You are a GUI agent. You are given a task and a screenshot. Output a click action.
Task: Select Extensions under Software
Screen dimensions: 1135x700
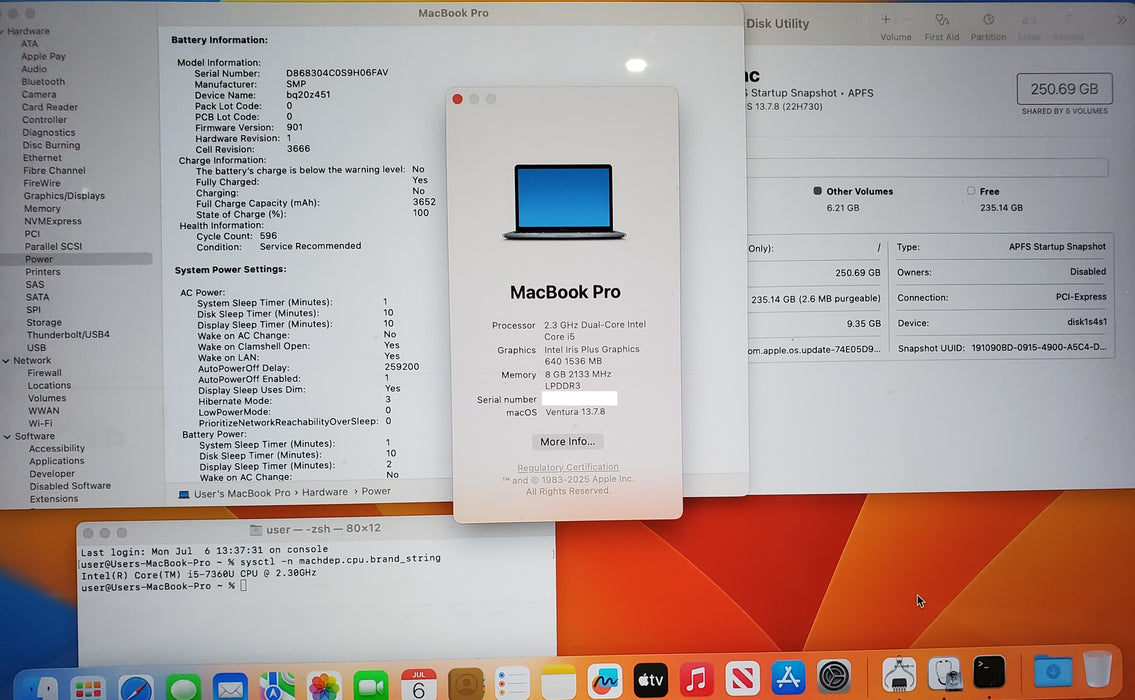(54, 499)
